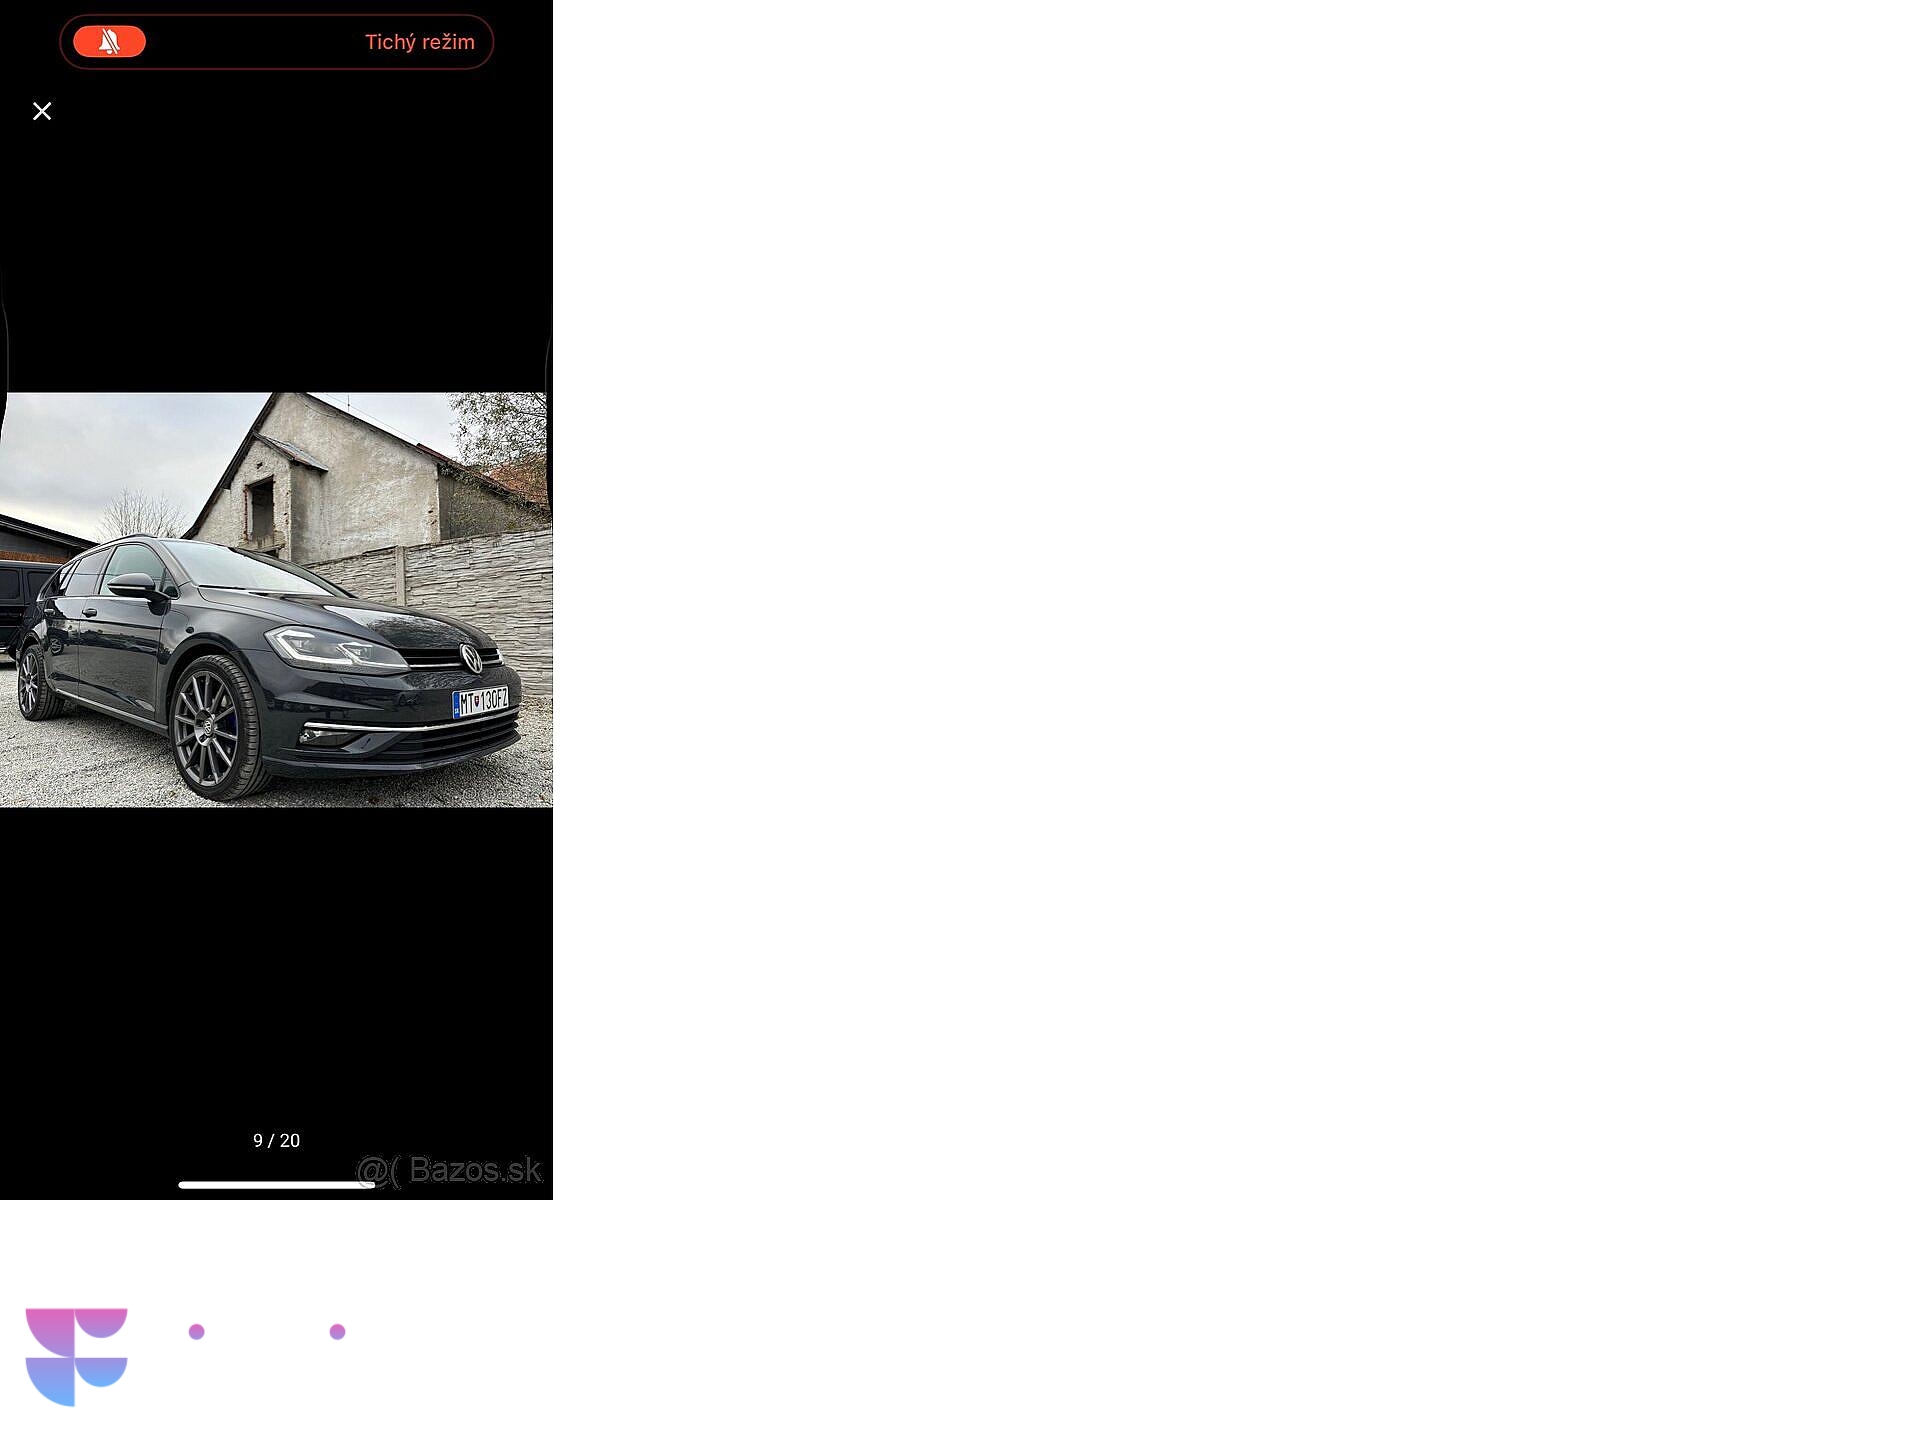Click the first purple dot beside the logo
Screen dimensions: 1920x1440
[x=197, y=1332]
